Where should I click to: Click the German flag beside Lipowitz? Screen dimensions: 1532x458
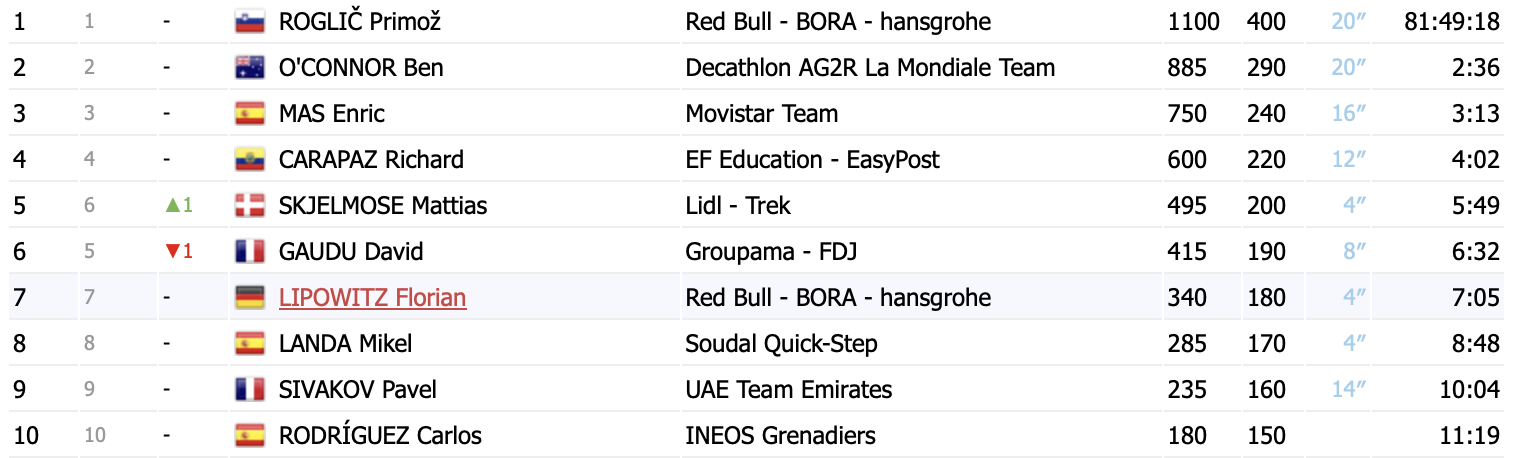[x=249, y=298]
